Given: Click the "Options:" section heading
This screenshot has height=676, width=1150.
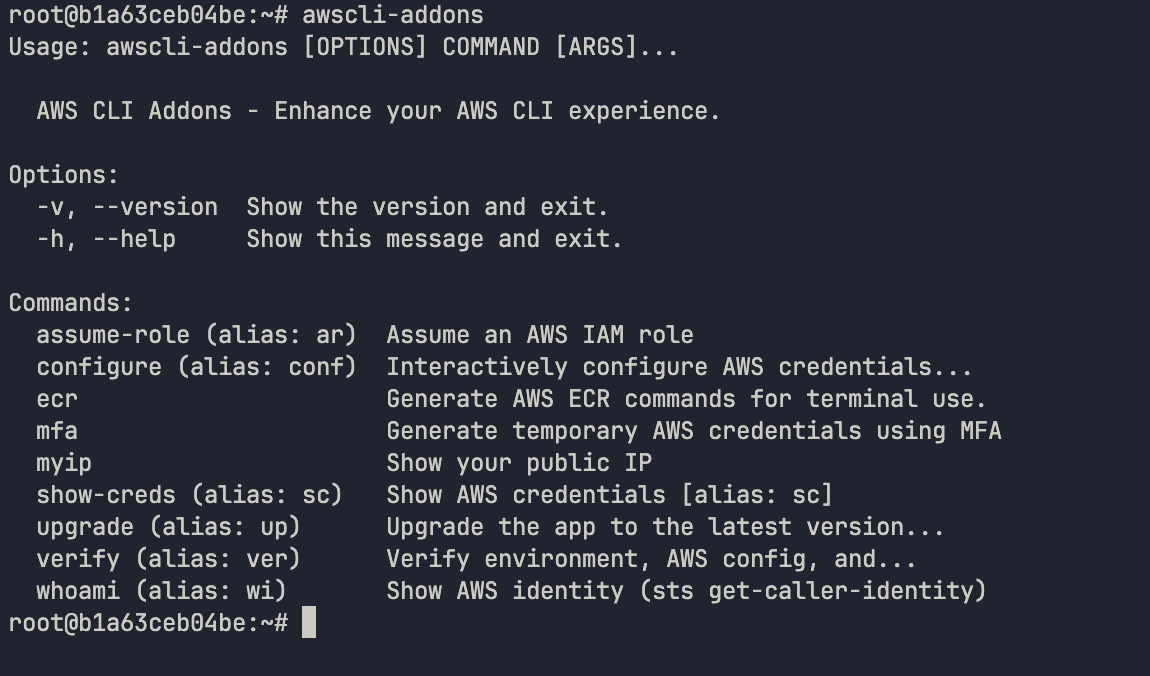Looking at the screenshot, I should point(63,175).
